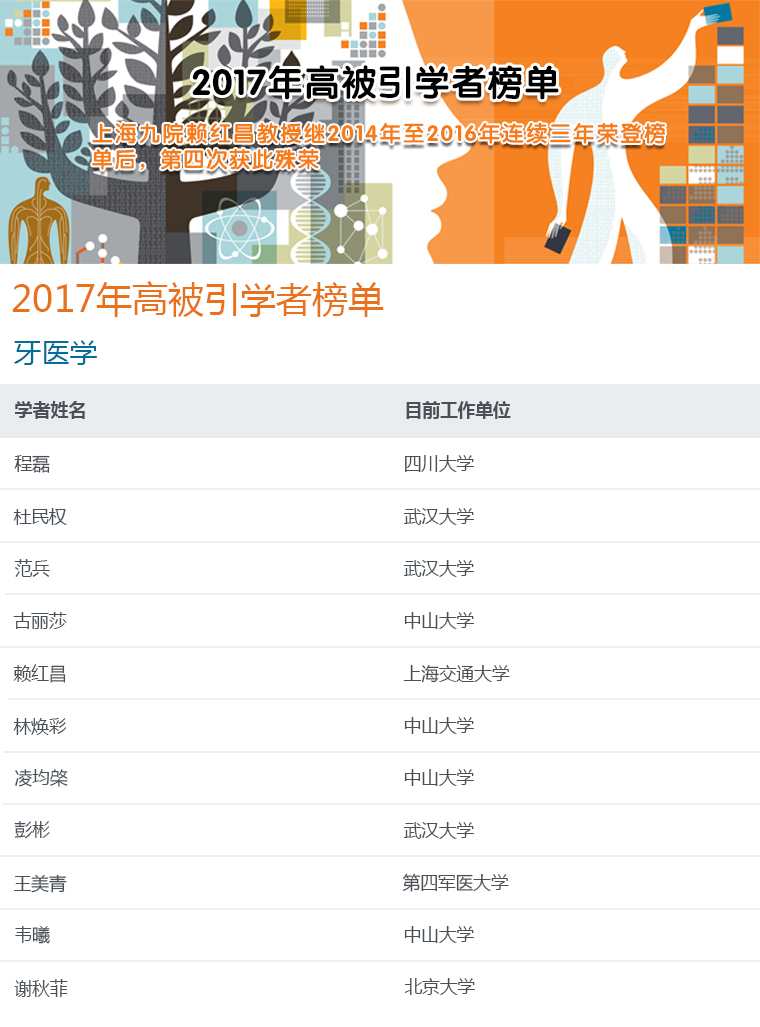
Task: Select the 牙医学 category heading
Action: [56, 354]
